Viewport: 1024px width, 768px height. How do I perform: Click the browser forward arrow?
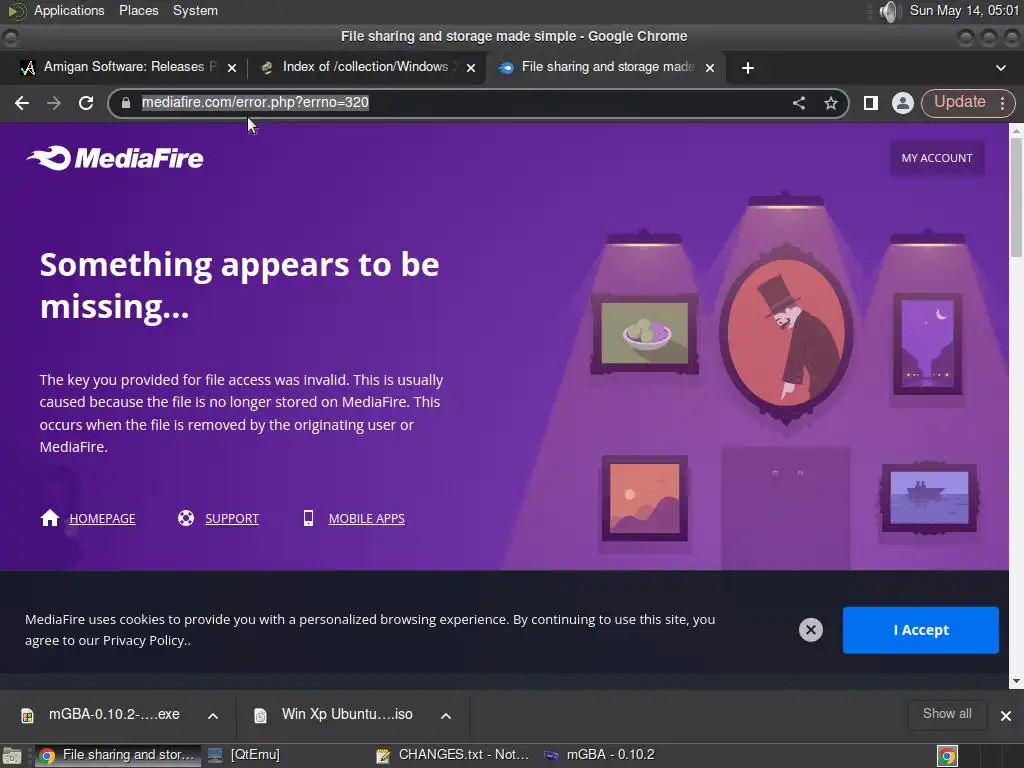click(54, 103)
